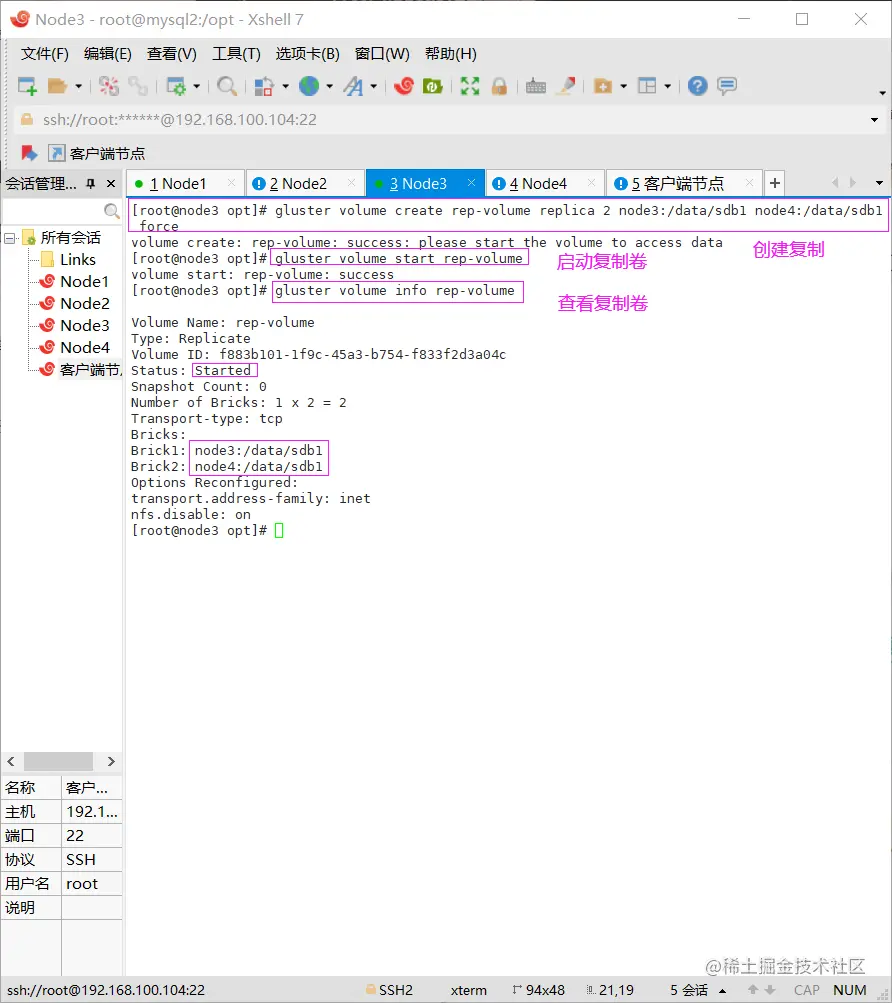Open the 帮助(H) menu

pos(450,54)
